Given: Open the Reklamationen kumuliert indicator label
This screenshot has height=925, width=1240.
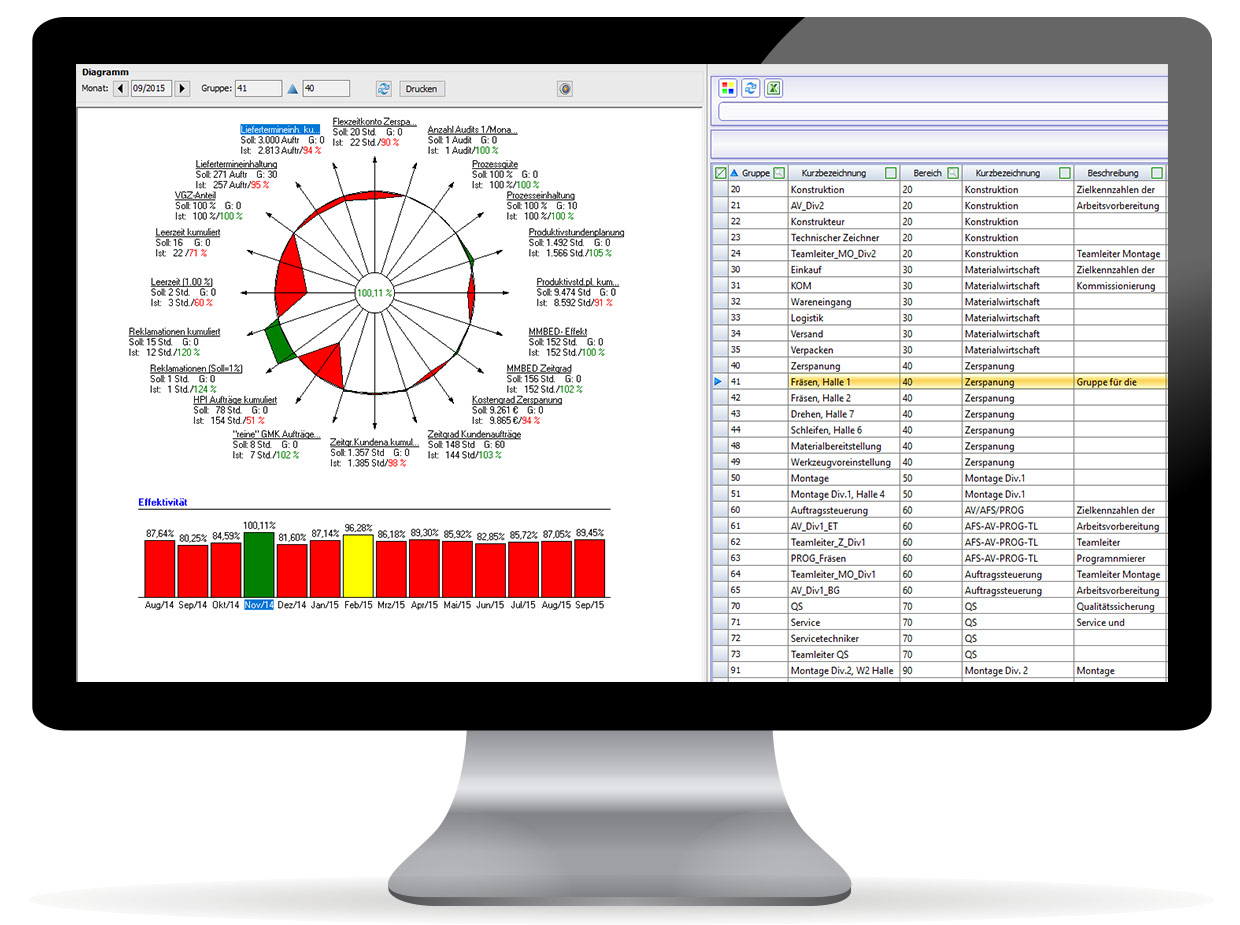Looking at the screenshot, I should pos(174,332).
